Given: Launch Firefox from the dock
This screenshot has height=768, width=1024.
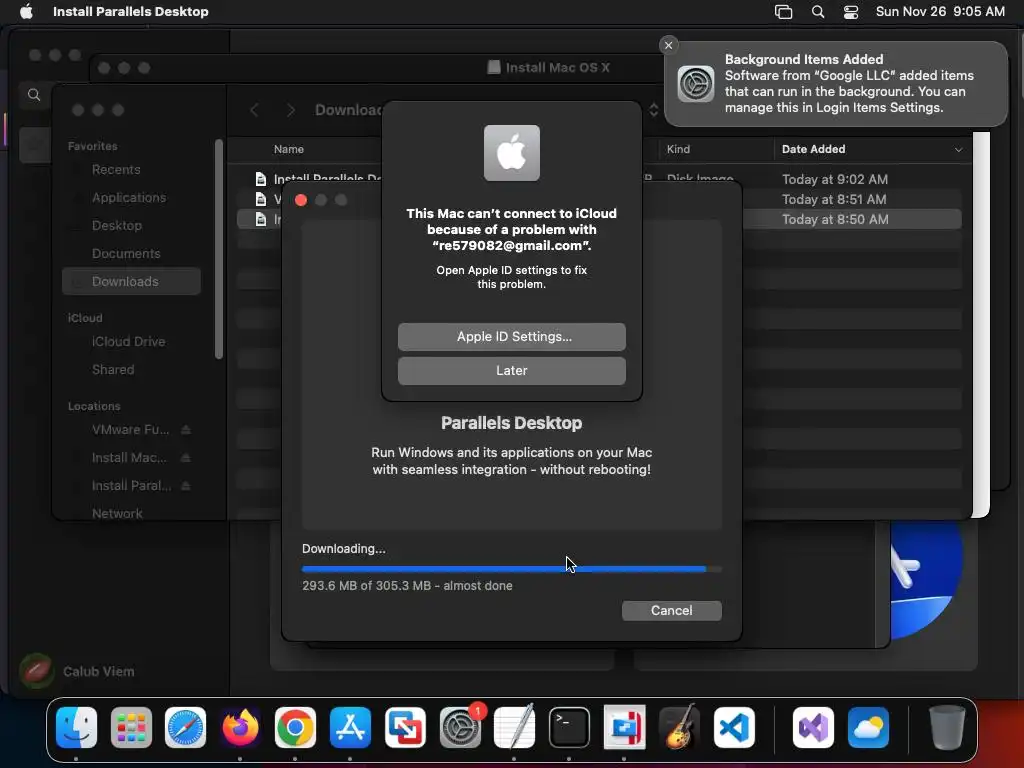Looking at the screenshot, I should click(240, 727).
